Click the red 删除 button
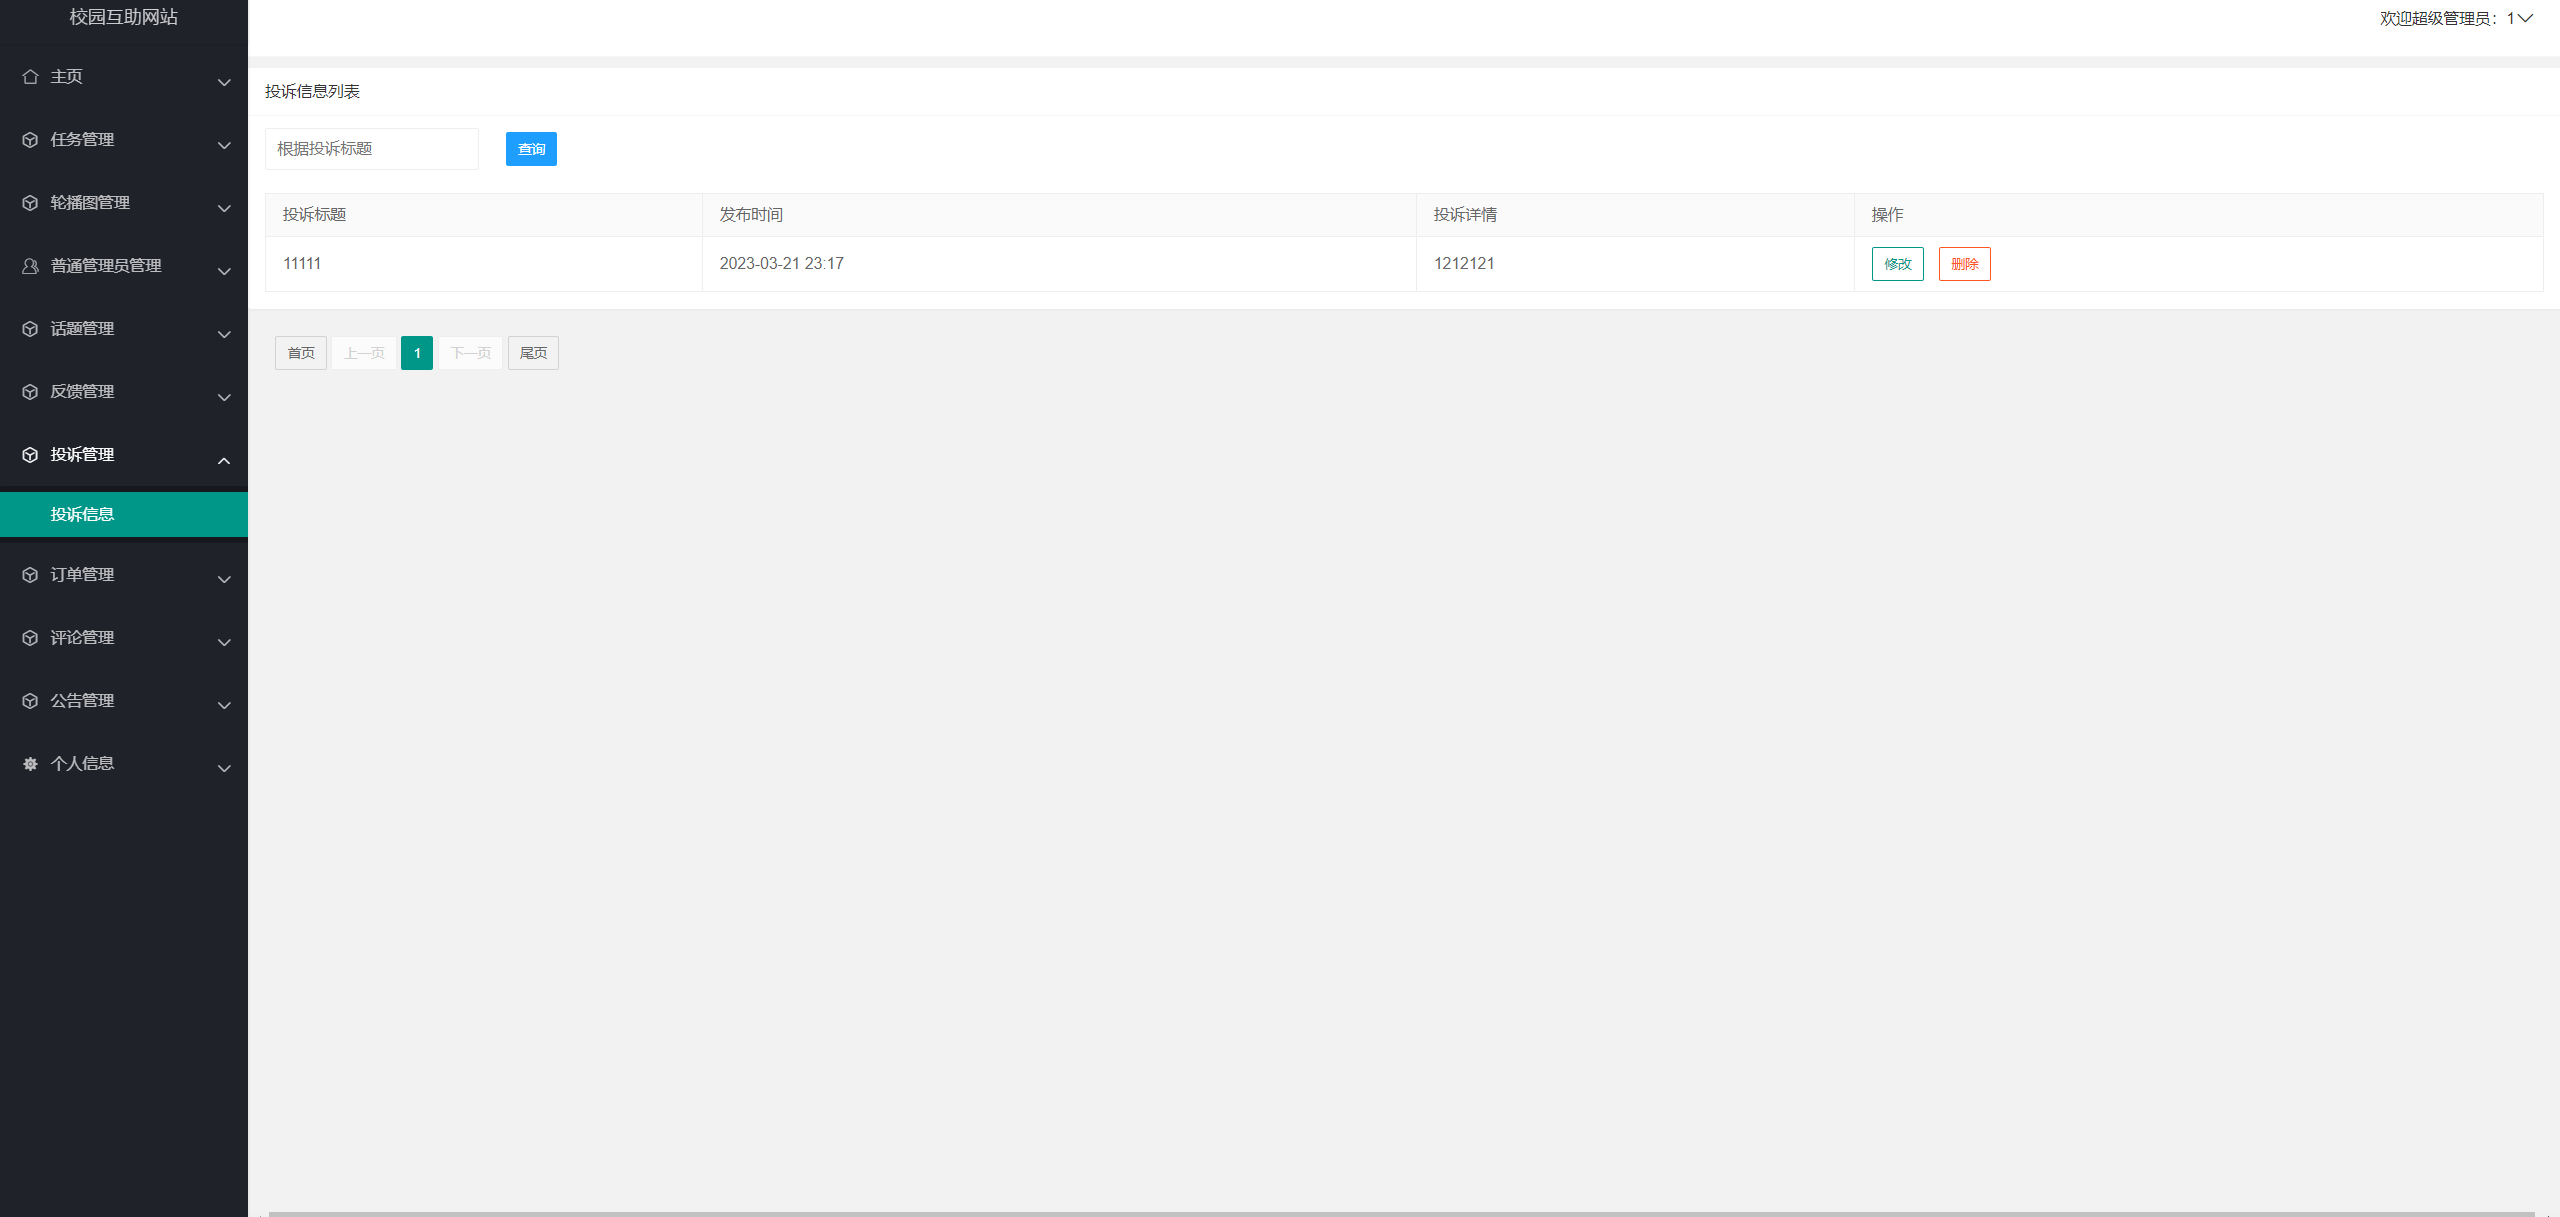This screenshot has width=2560, height=1217. click(1964, 264)
